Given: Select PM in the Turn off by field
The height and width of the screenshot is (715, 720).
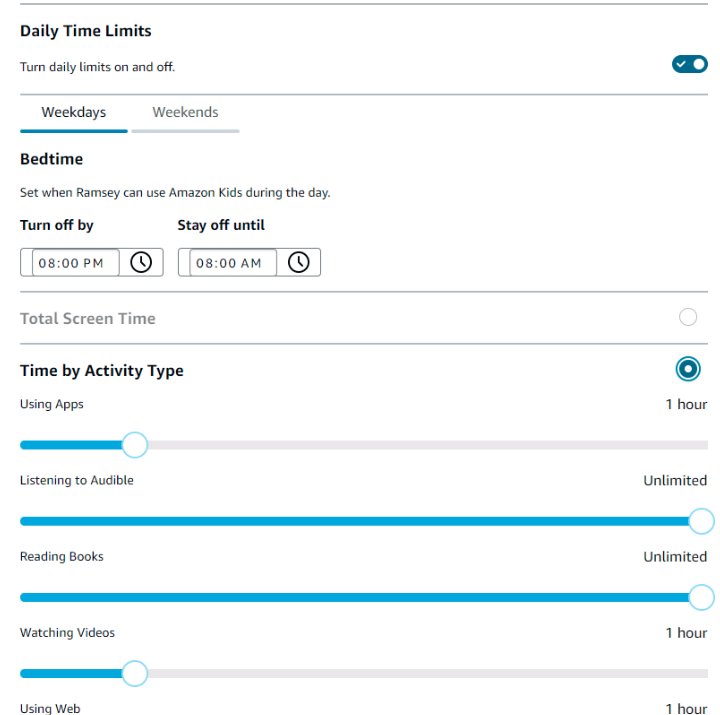Looking at the screenshot, I should tap(94, 263).
